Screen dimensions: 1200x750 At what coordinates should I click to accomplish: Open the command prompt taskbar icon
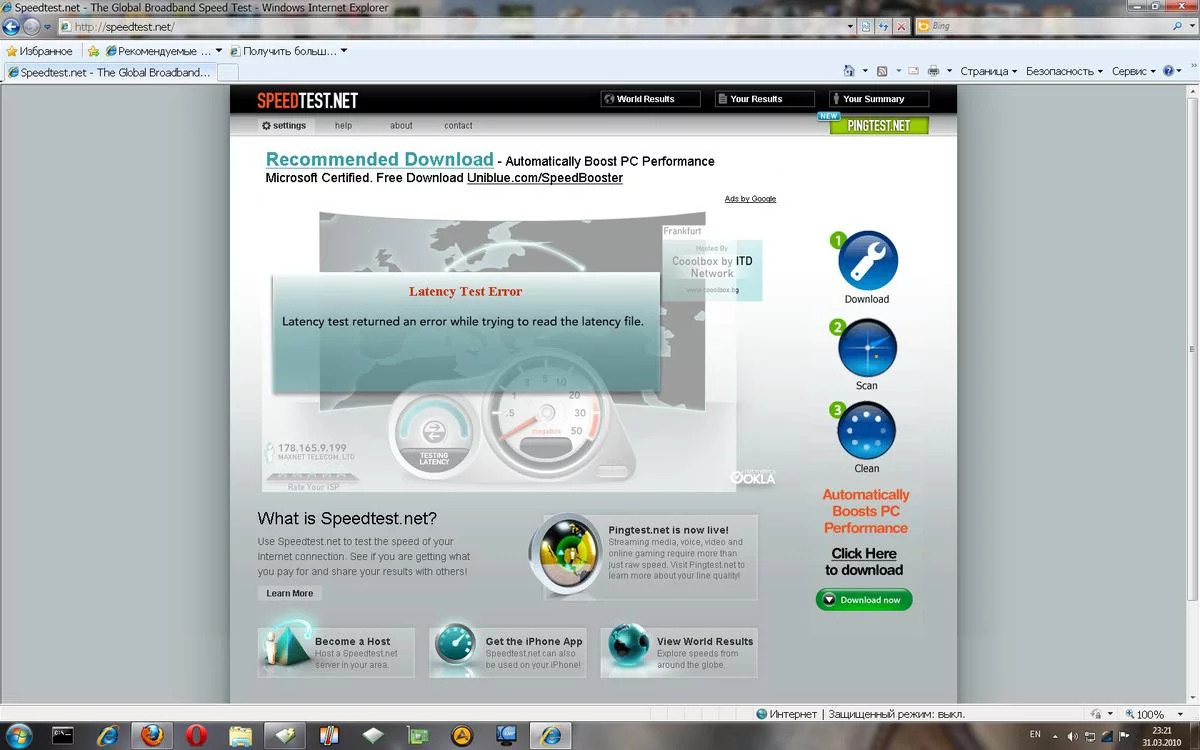[x=63, y=735]
